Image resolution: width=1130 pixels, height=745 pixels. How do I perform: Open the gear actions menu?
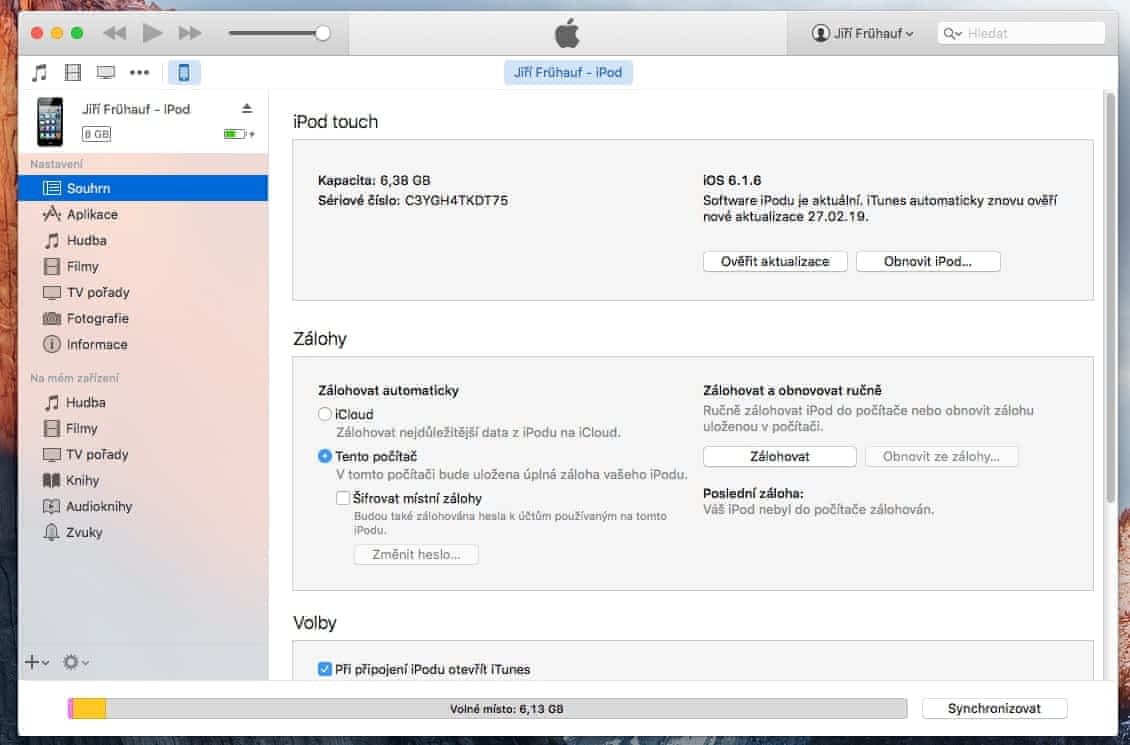click(75, 662)
